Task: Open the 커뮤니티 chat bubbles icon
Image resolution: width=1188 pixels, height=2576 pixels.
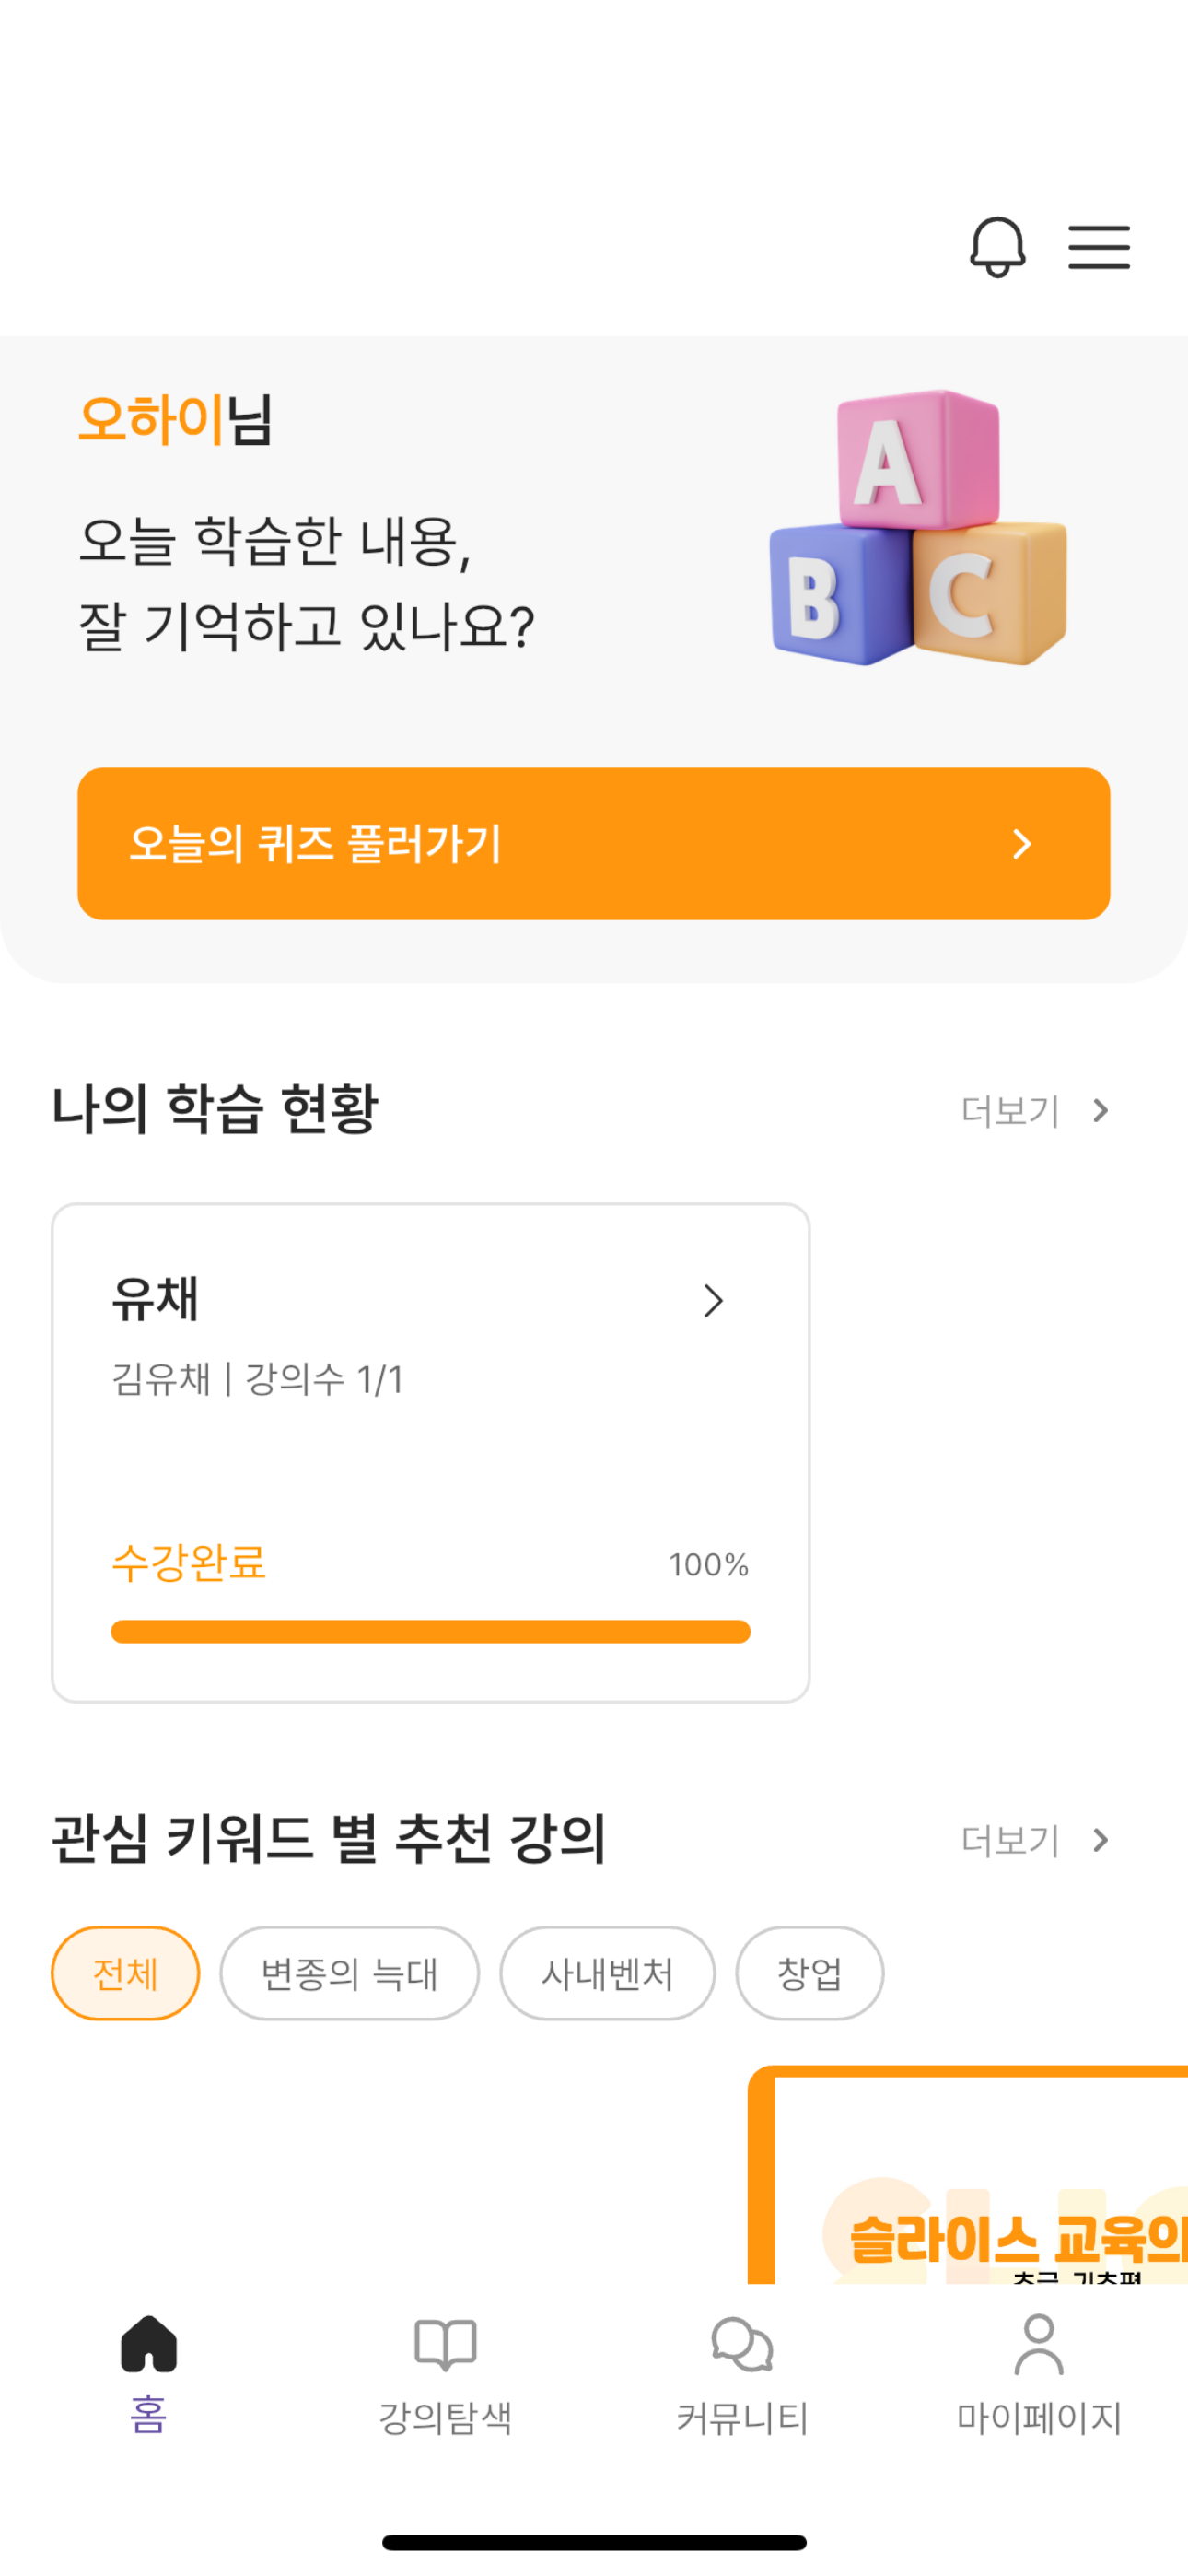Action: click(742, 2344)
